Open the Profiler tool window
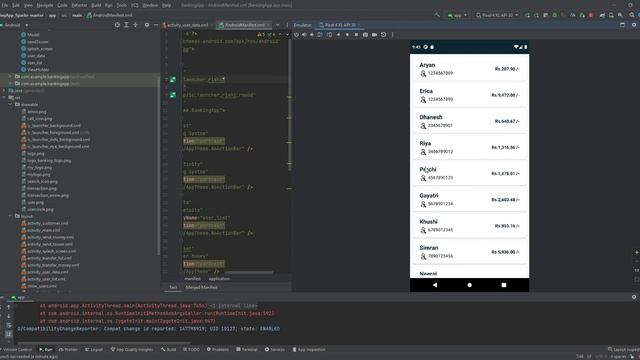Image resolution: width=640 pixels, height=360 pixels. pos(68,349)
